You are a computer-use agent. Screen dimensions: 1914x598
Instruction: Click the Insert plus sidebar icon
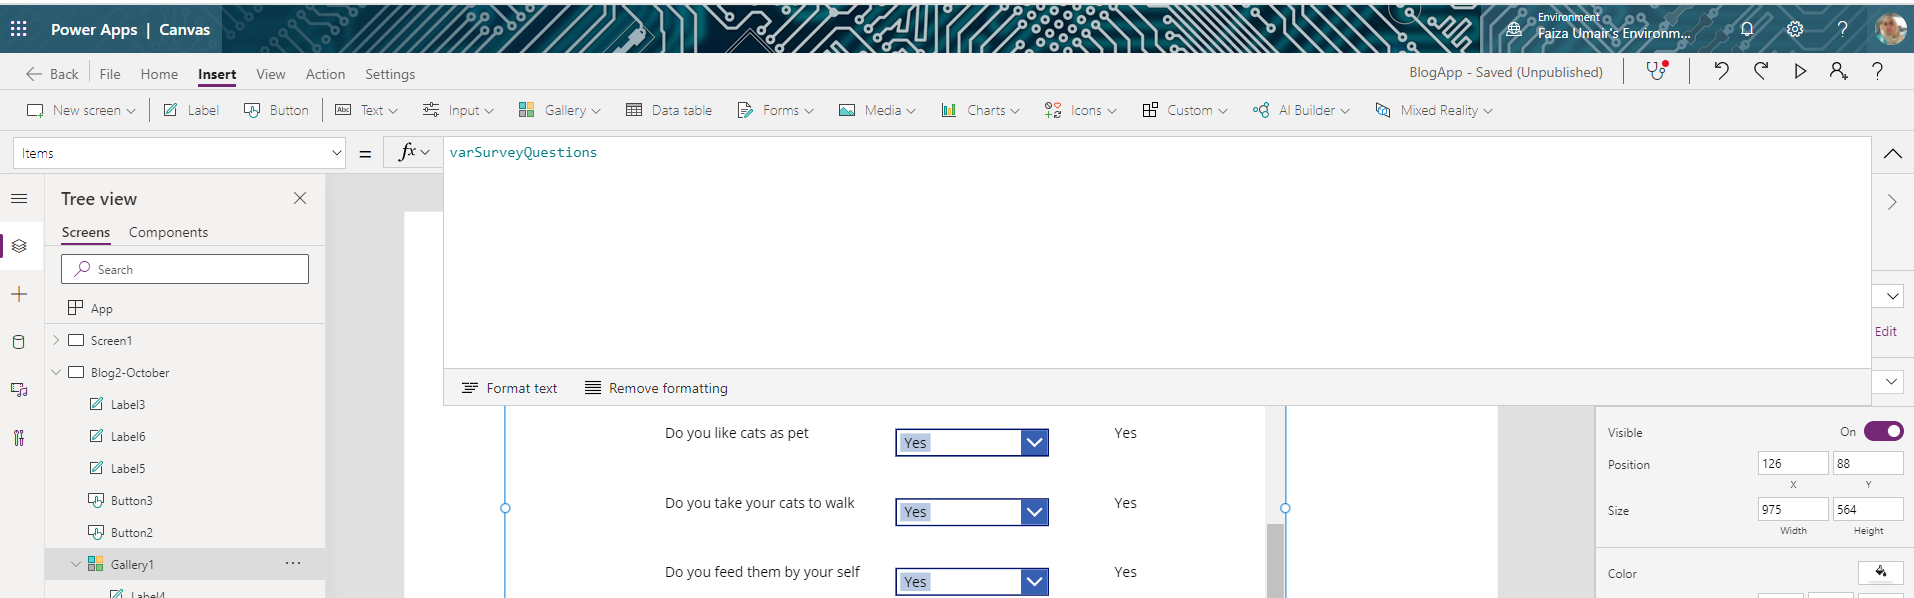click(19, 294)
